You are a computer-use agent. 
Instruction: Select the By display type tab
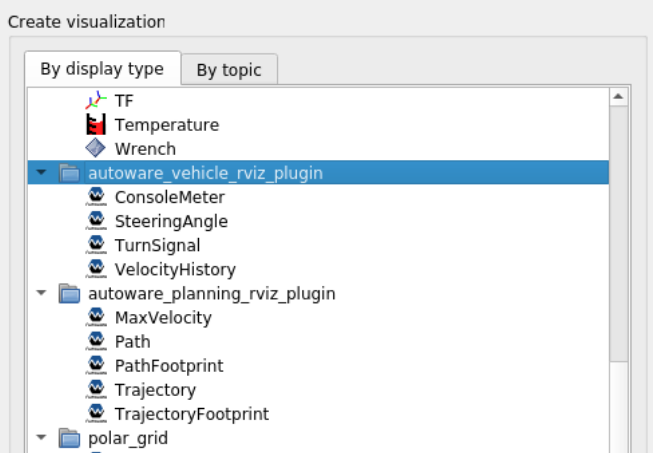(x=102, y=69)
